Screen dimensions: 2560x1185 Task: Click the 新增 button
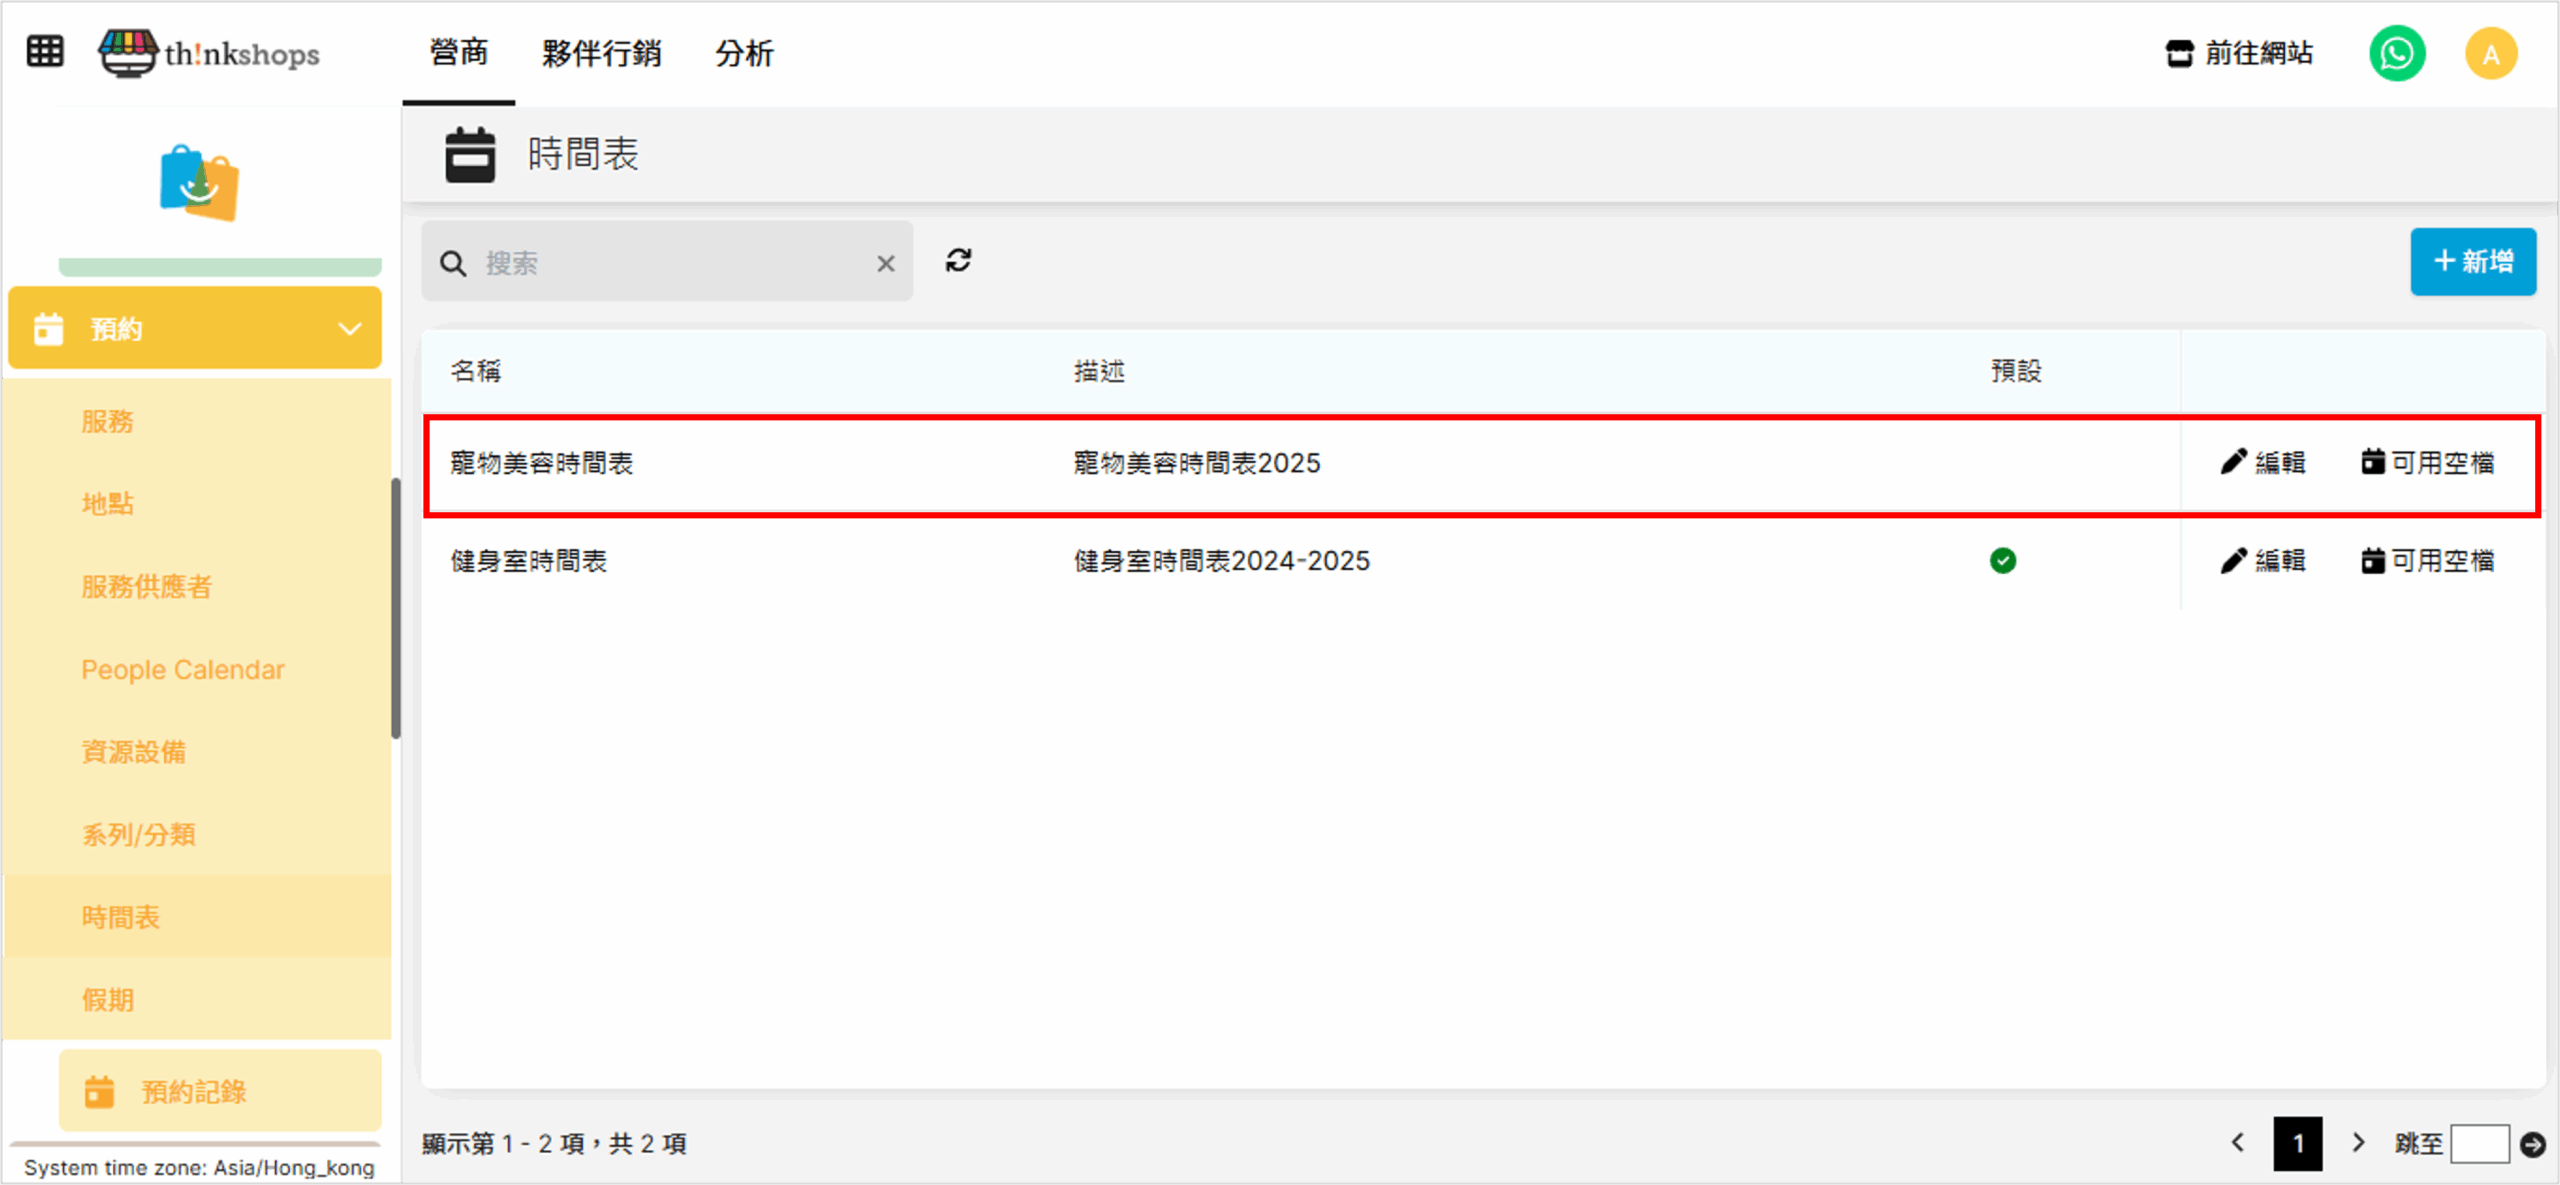pos(2472,262)
